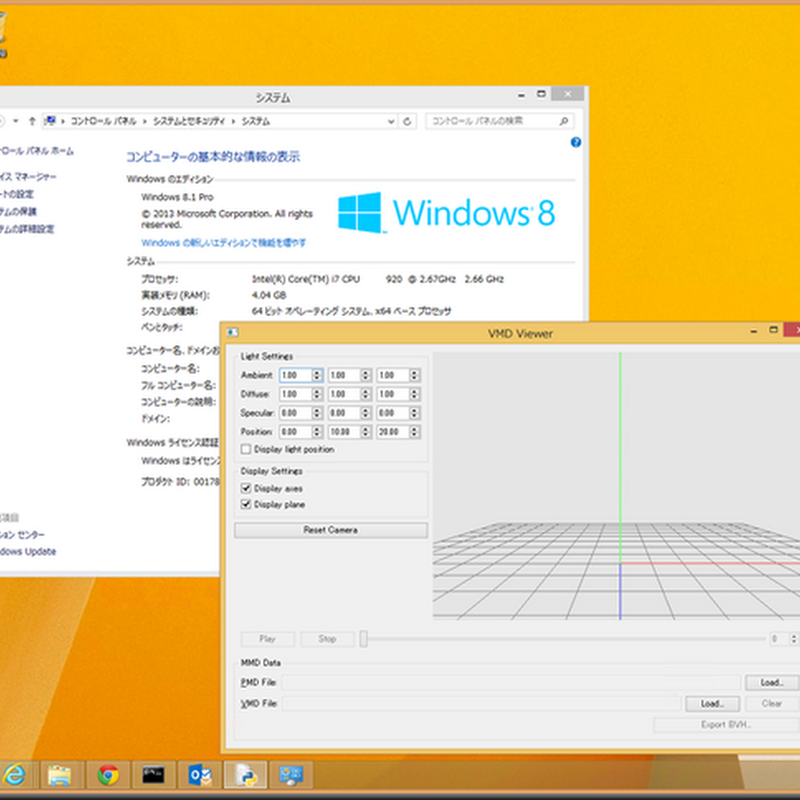Click the blue help icon in System window
Screen dimensions: 800x800
[575, 143]
